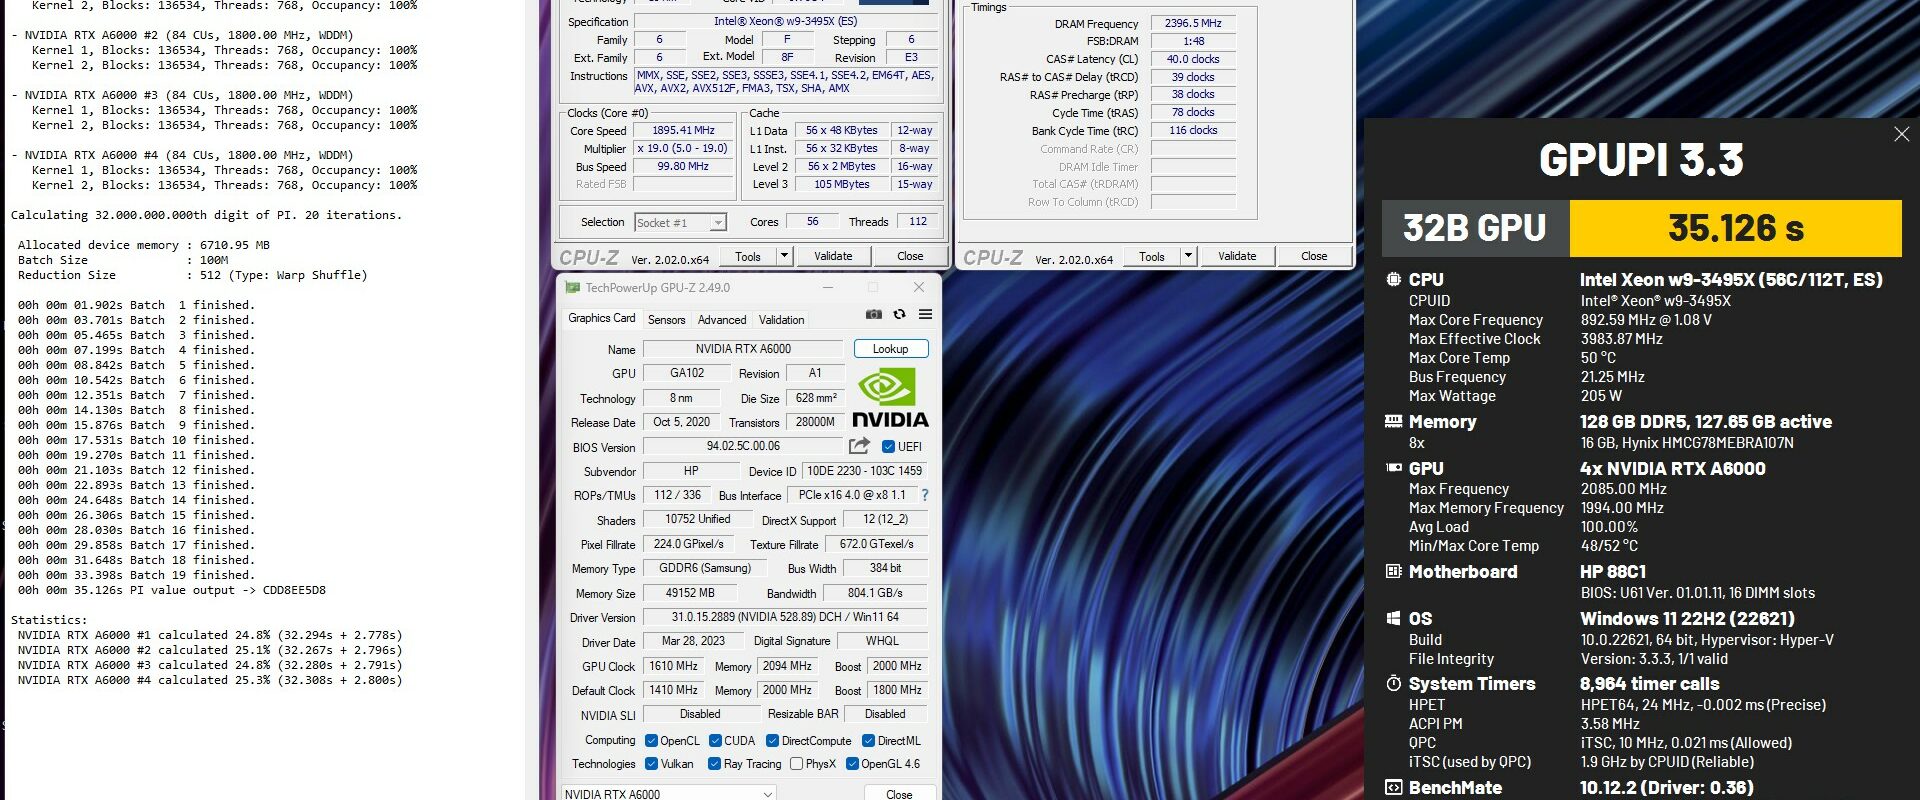Click Close in left CPU-Z window
The image size is (1920, 800).
coord(910,256)
